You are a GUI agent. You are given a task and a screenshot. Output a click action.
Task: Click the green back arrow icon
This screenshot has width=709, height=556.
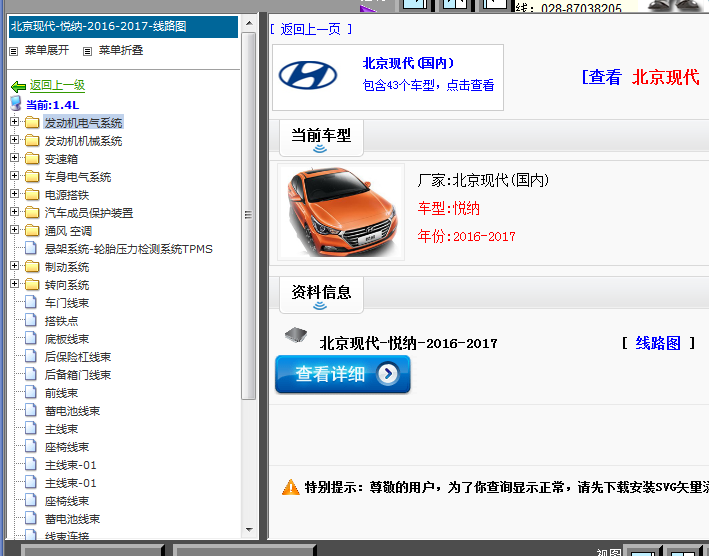point(19,86)
